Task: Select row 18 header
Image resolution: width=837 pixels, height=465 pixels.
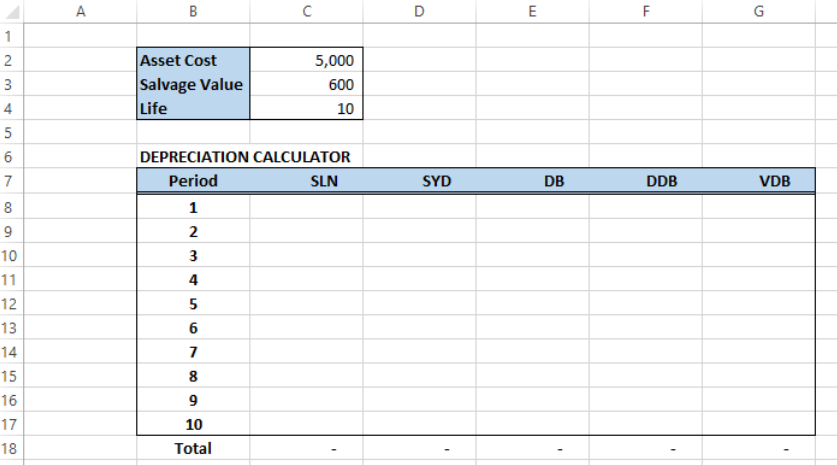Action: [11, 448]
